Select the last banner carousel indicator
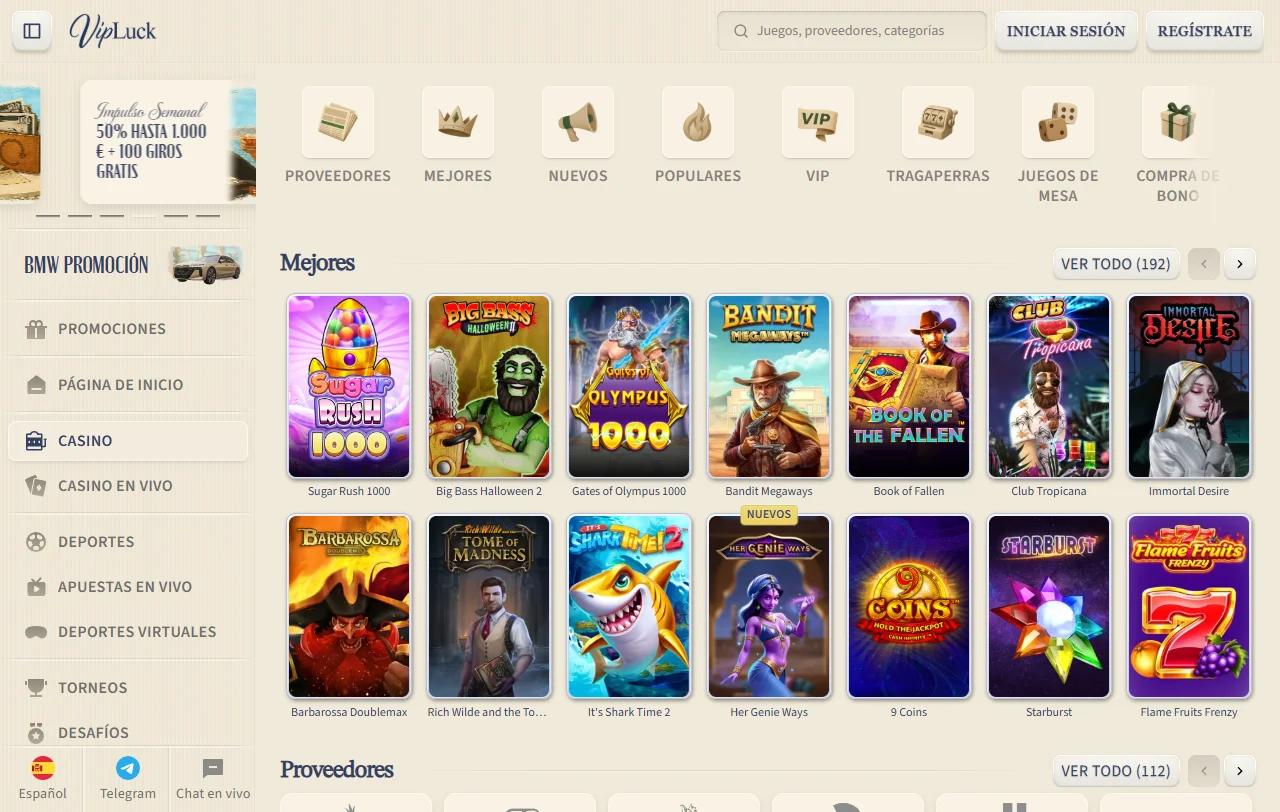Viewport: 1280px width, 812px height. tap(208, 215)
